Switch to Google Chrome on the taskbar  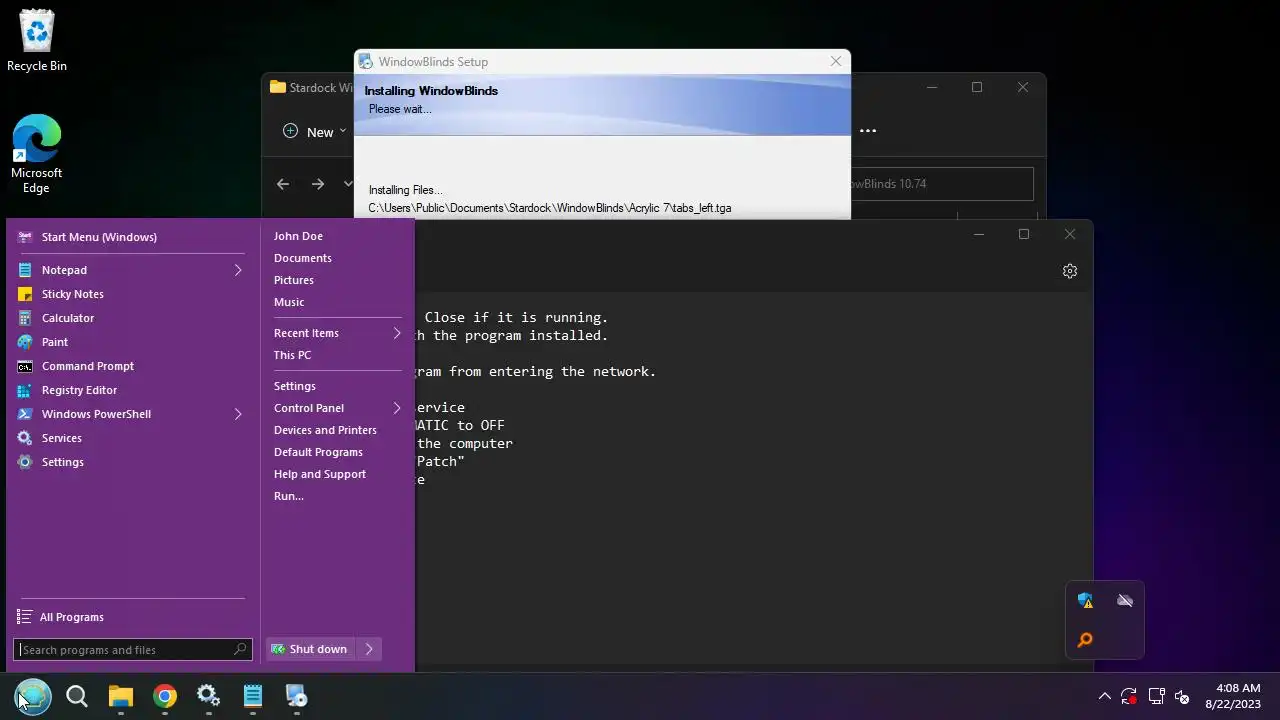coord(165,696)
